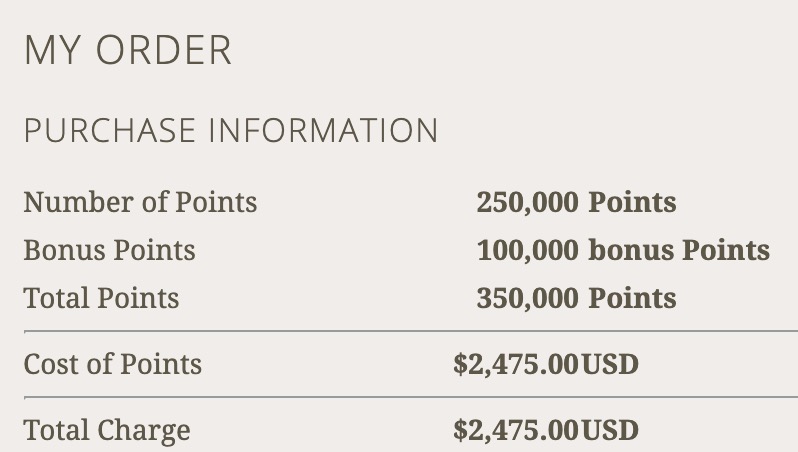
Task: Click the MY ORDER heading
Action: 127,51
